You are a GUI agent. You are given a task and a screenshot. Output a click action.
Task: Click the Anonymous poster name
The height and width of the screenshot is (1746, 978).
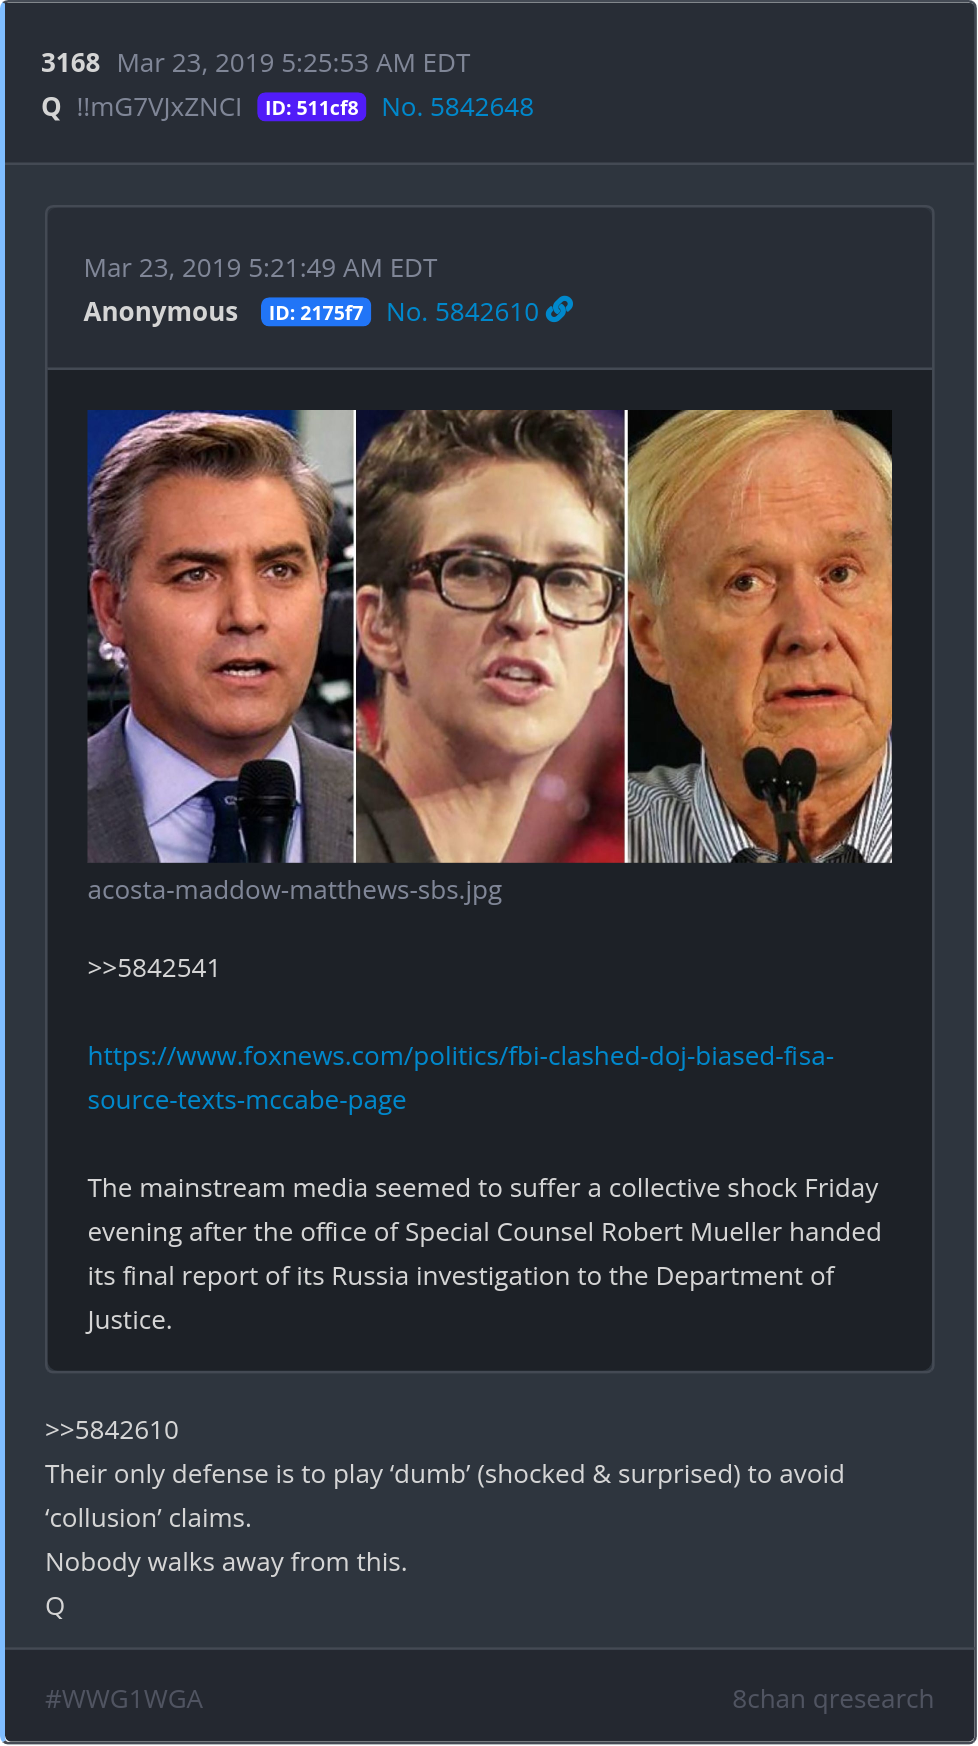pos(161,312)
